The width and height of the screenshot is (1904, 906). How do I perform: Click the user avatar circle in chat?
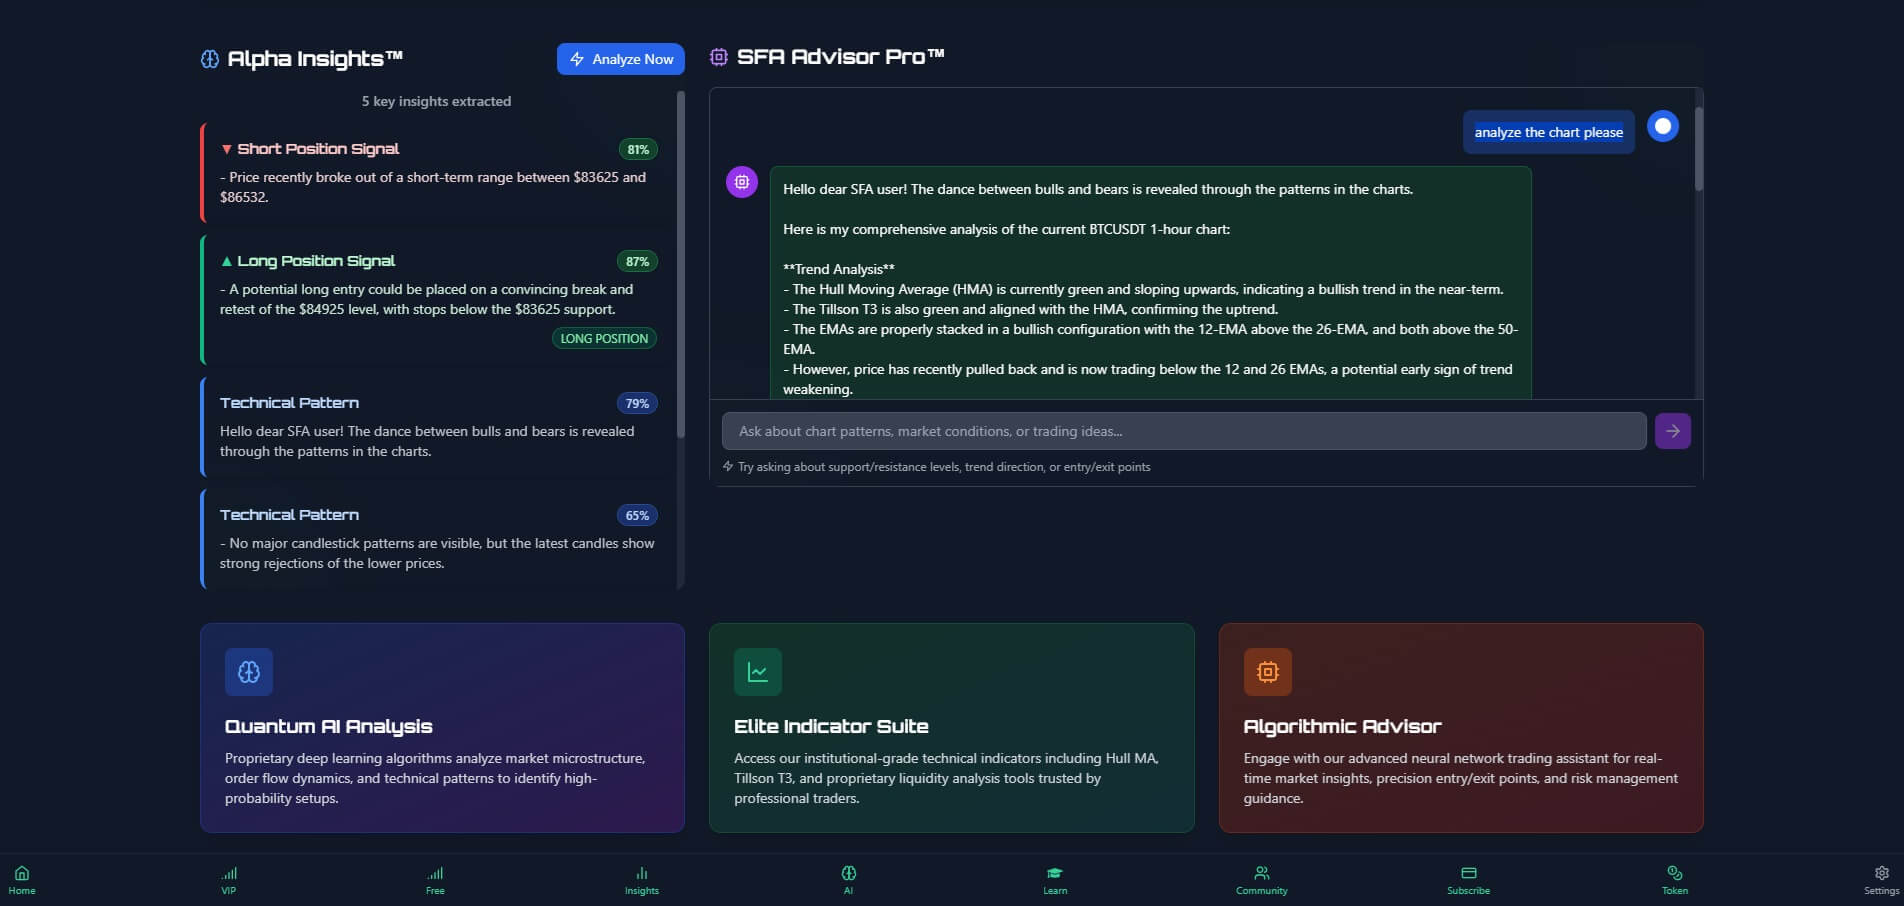tap(1663, 126)
